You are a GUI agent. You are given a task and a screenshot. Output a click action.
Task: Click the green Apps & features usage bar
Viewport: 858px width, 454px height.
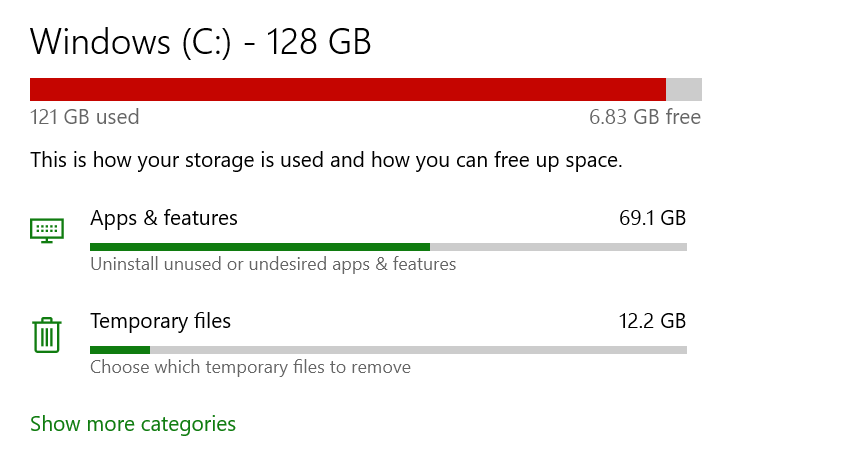(x=259, y=246)
